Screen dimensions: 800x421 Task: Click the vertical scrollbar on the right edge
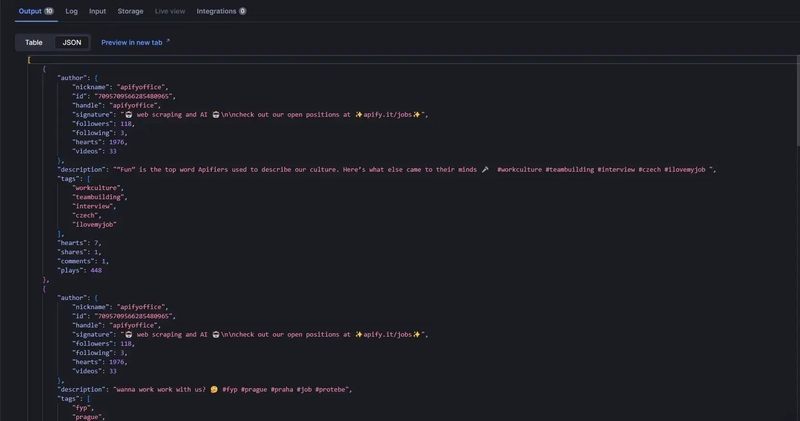pos(796,100)
